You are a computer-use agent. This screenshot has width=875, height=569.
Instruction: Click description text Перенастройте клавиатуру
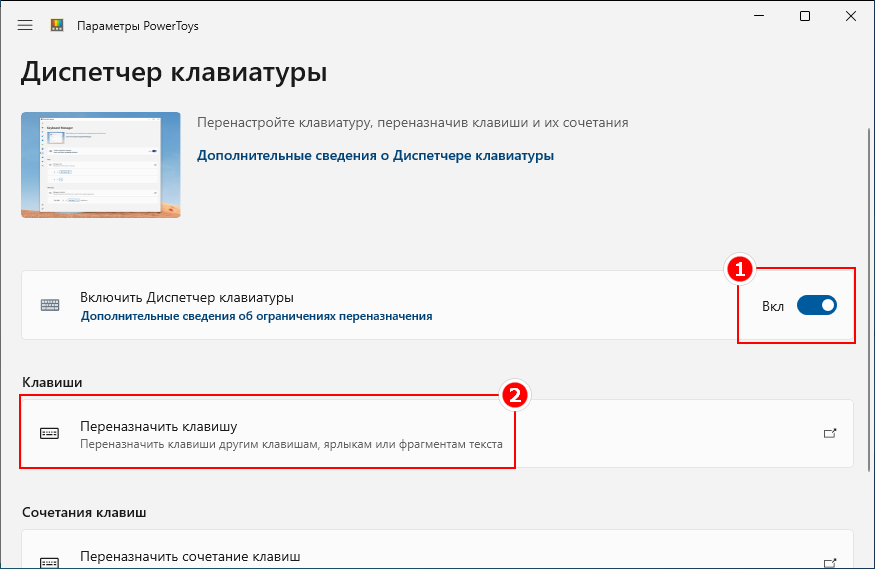(412, 122)
